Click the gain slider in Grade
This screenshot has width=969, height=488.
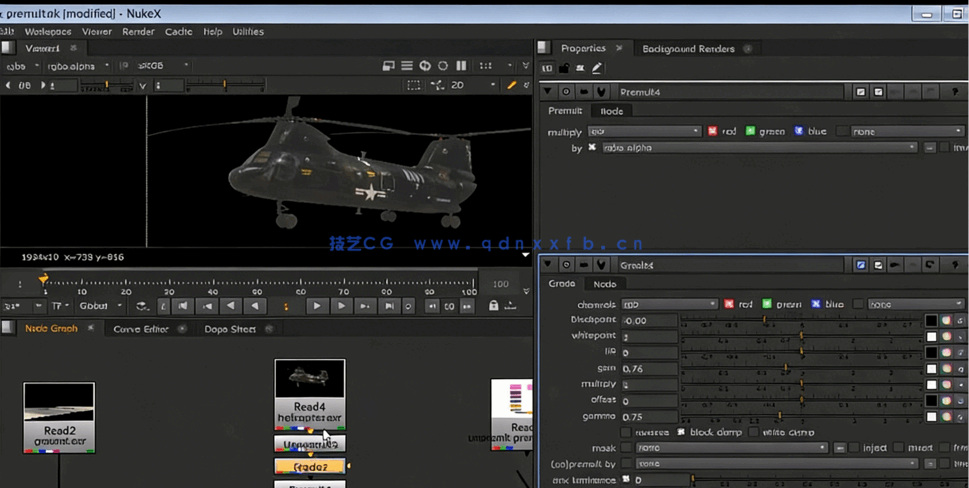800,368
